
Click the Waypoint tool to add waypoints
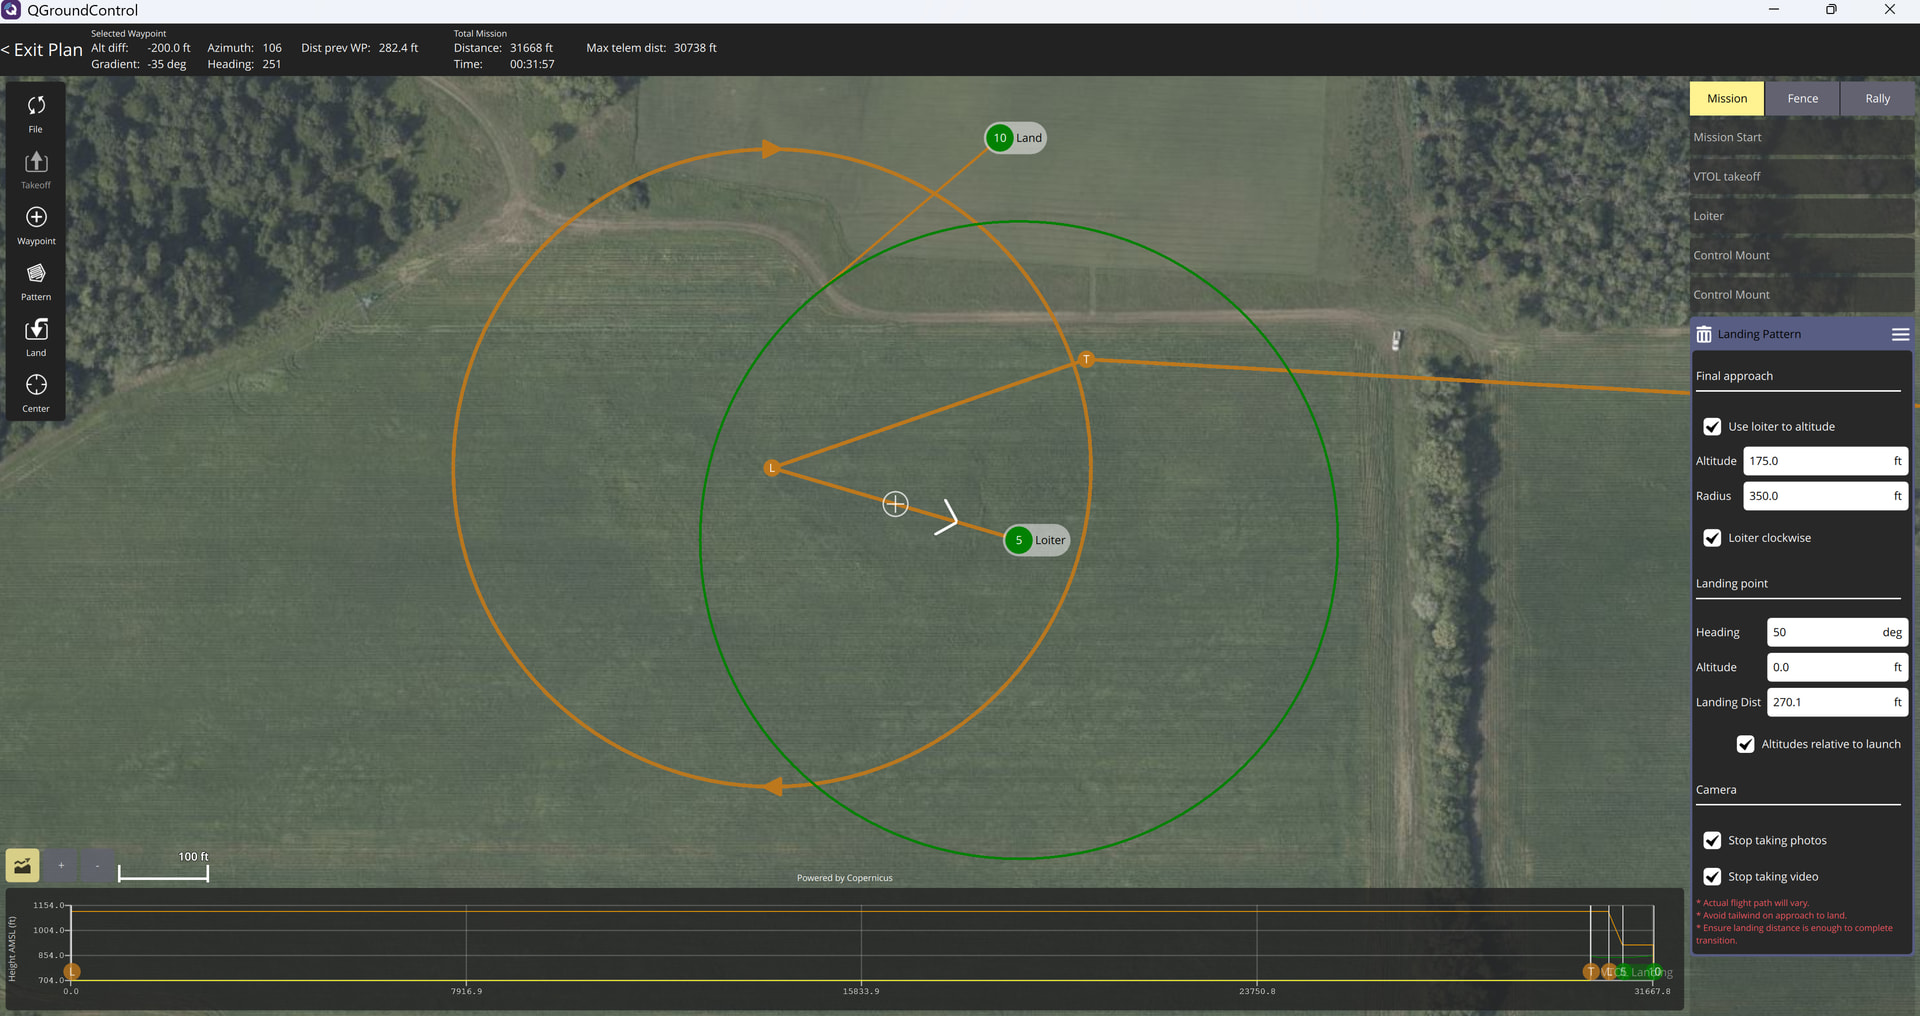tap(36, 224)
